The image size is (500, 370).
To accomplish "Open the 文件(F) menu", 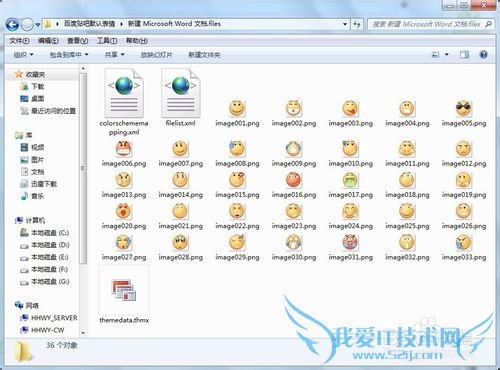I will (19, 41).
